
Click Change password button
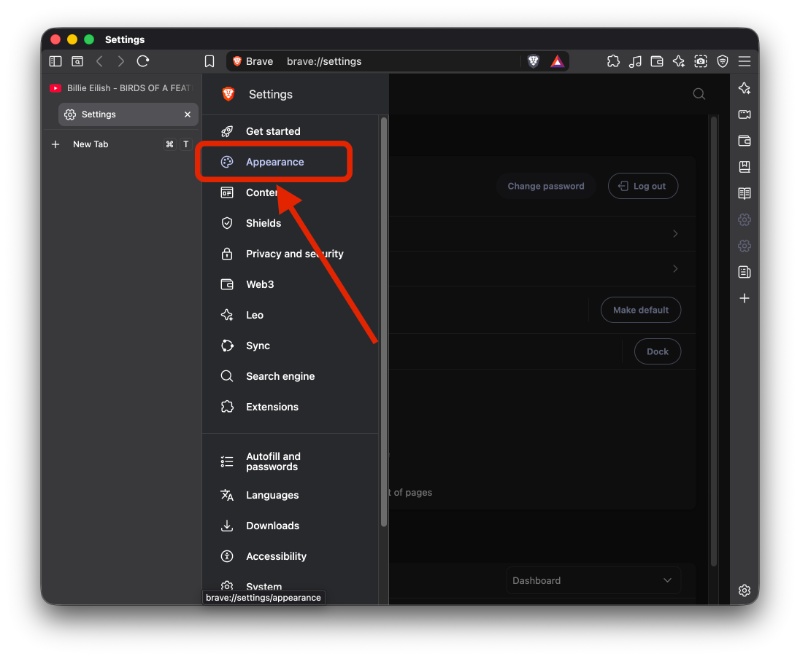[x=545, y=186]
